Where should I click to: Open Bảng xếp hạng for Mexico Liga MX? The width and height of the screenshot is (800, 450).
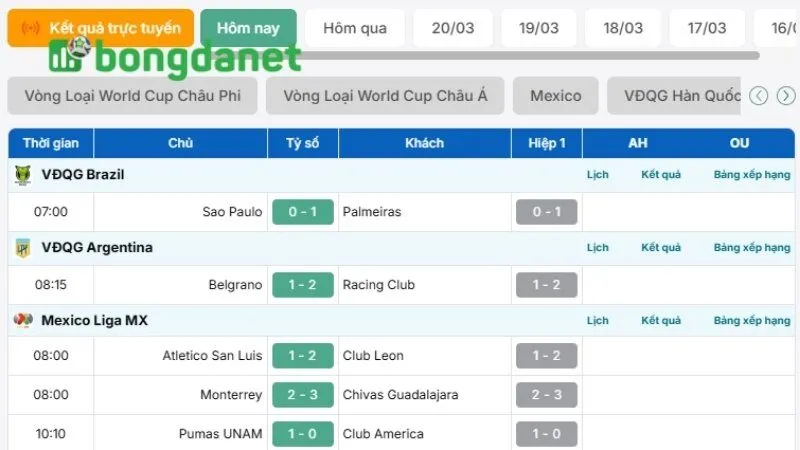[752, 321]
